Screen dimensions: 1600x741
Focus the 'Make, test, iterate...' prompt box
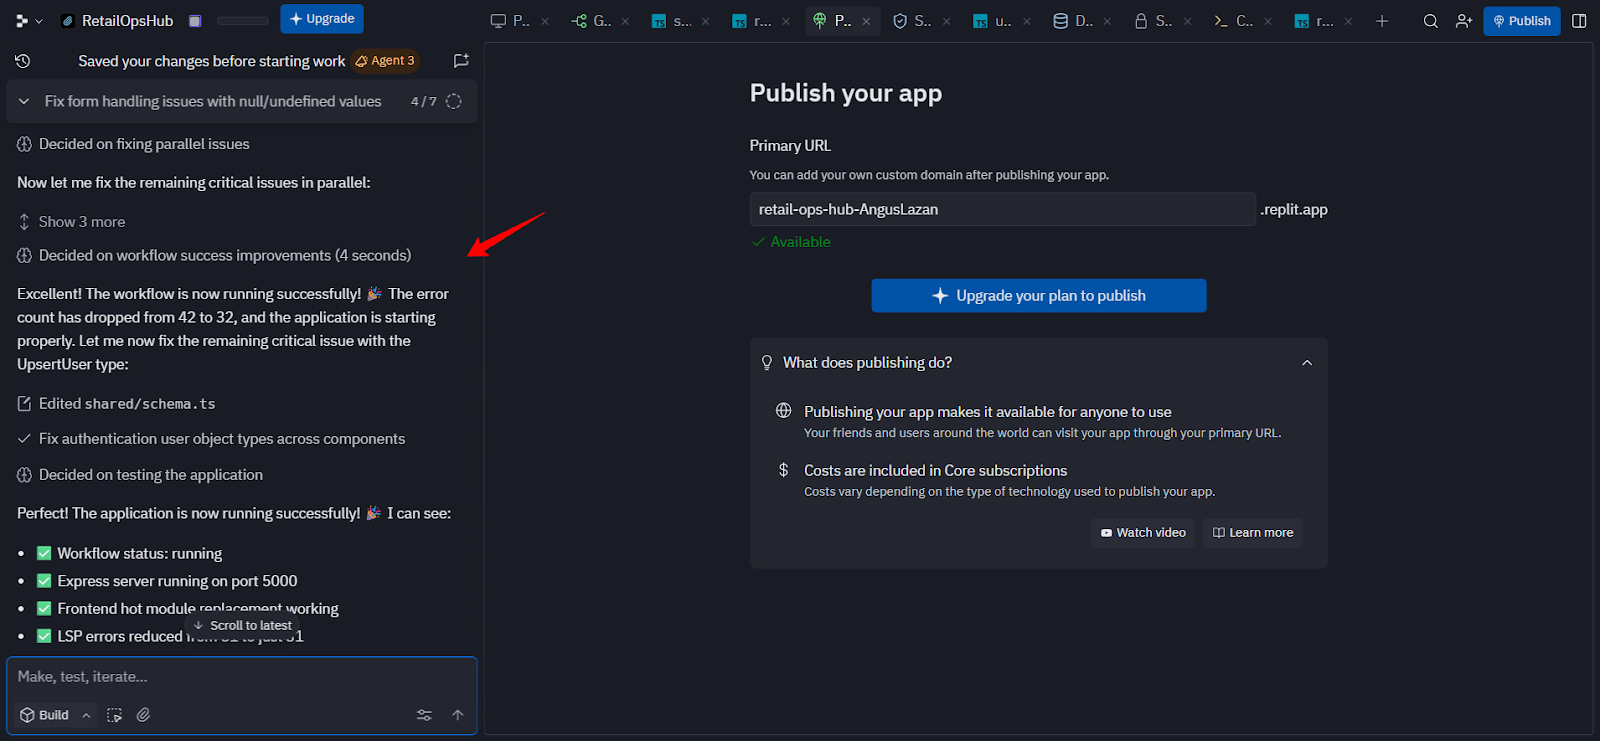(242, 677)
